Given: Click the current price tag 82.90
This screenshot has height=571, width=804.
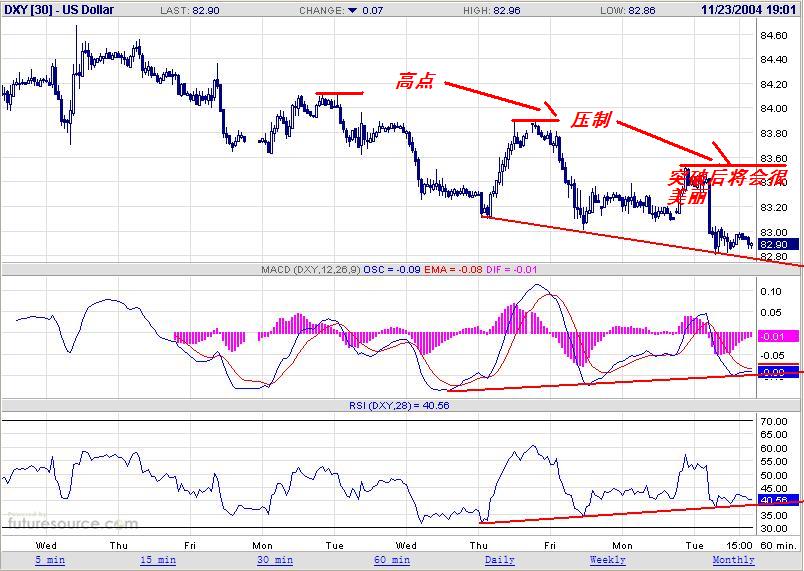Looking at the screenshot, I should (778, 244).
